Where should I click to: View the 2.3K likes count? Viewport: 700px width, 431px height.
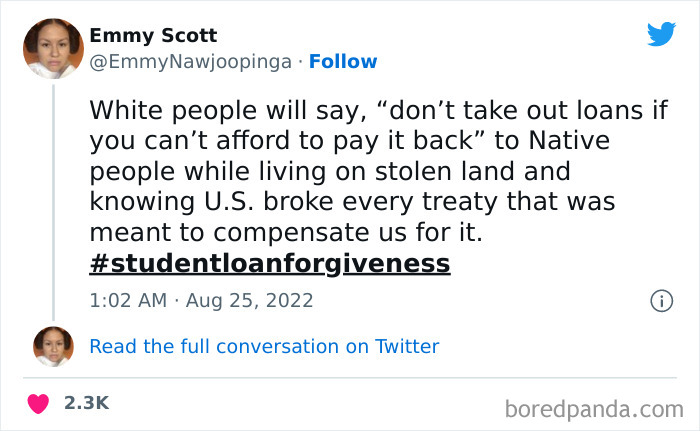(86, 403)
